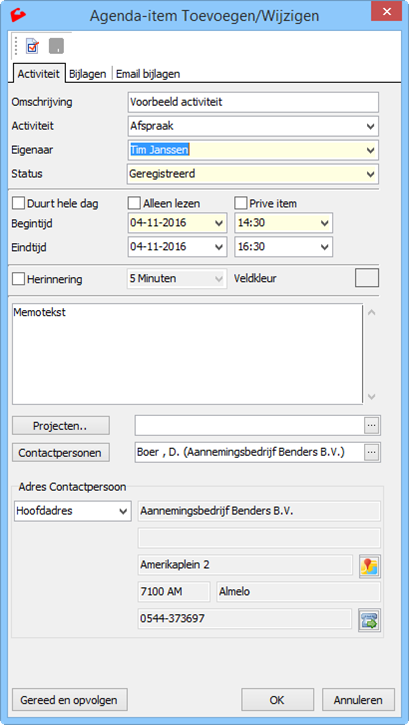This screenshot has height=725, width=409.
Task: Click the Veldkleur color swatch
Action: (367, 278)
